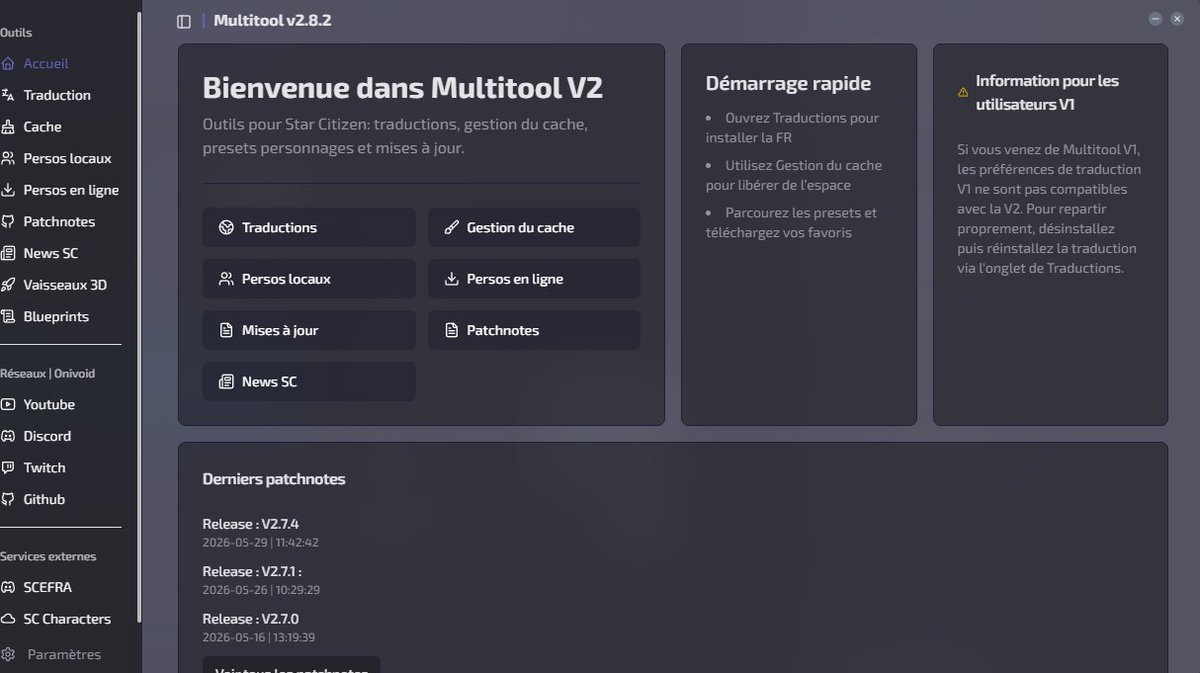Image resolution: width=1200 pixels, height=673 pixels.
Task: Click the Discord label in sidebar
Action: [47, 436]
